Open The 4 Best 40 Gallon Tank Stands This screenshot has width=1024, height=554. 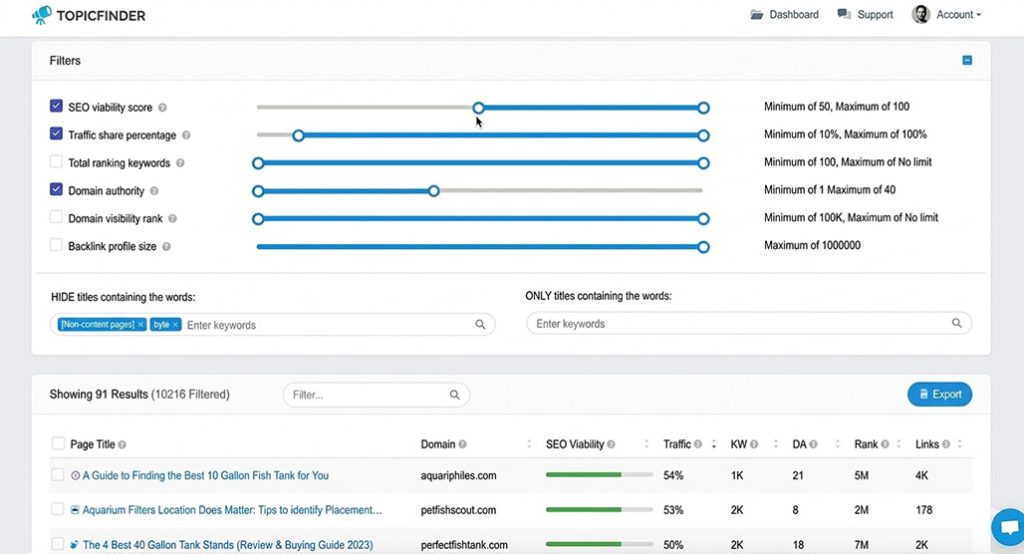point(228,544)
